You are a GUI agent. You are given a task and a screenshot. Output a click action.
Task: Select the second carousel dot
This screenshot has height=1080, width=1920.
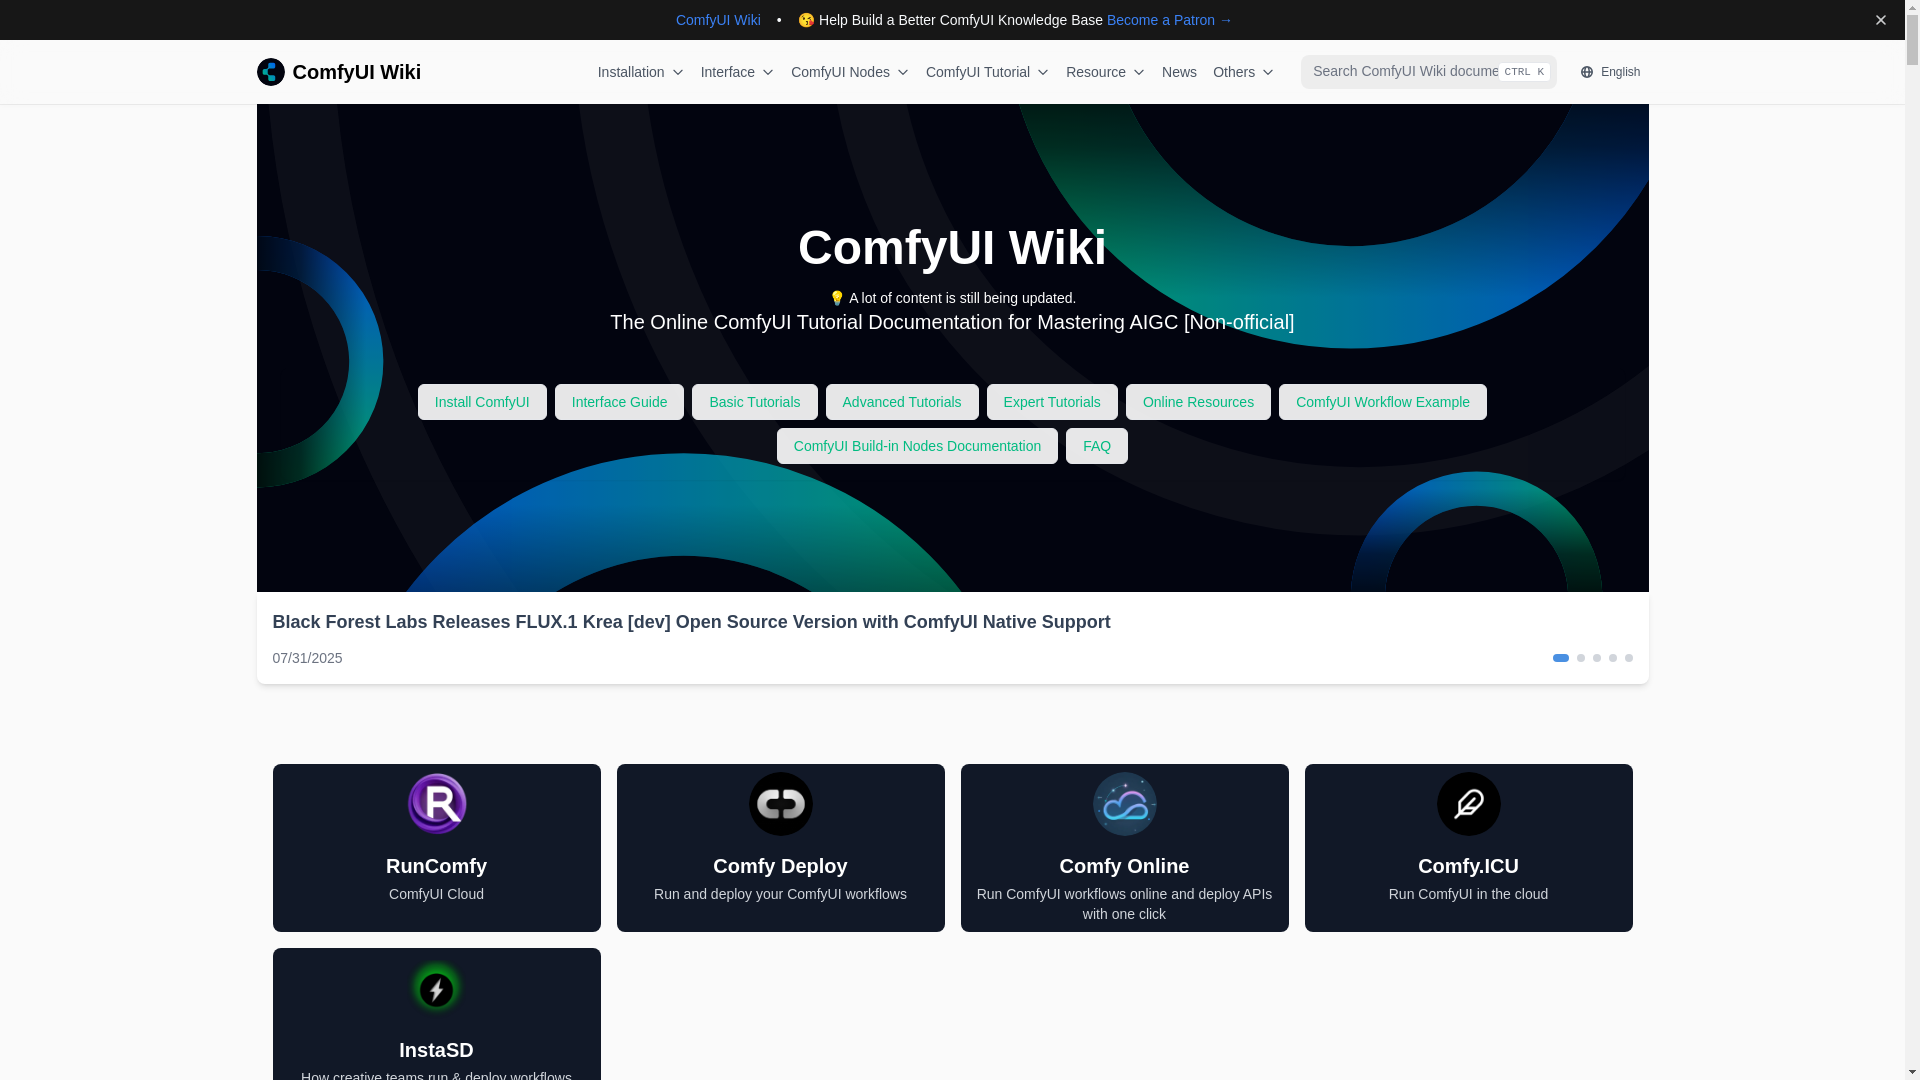[x=1580, y=658]
